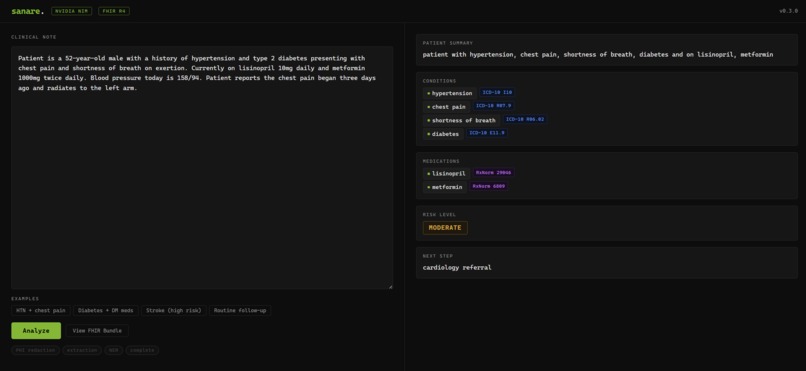Click the FHIR R4 badge
Screen dimensions: 806x371
point(114,11)
